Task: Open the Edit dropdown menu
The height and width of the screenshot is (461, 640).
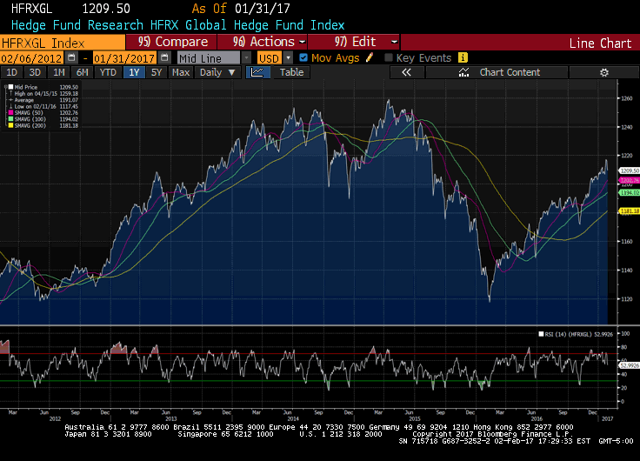Action: click(353, 42)
